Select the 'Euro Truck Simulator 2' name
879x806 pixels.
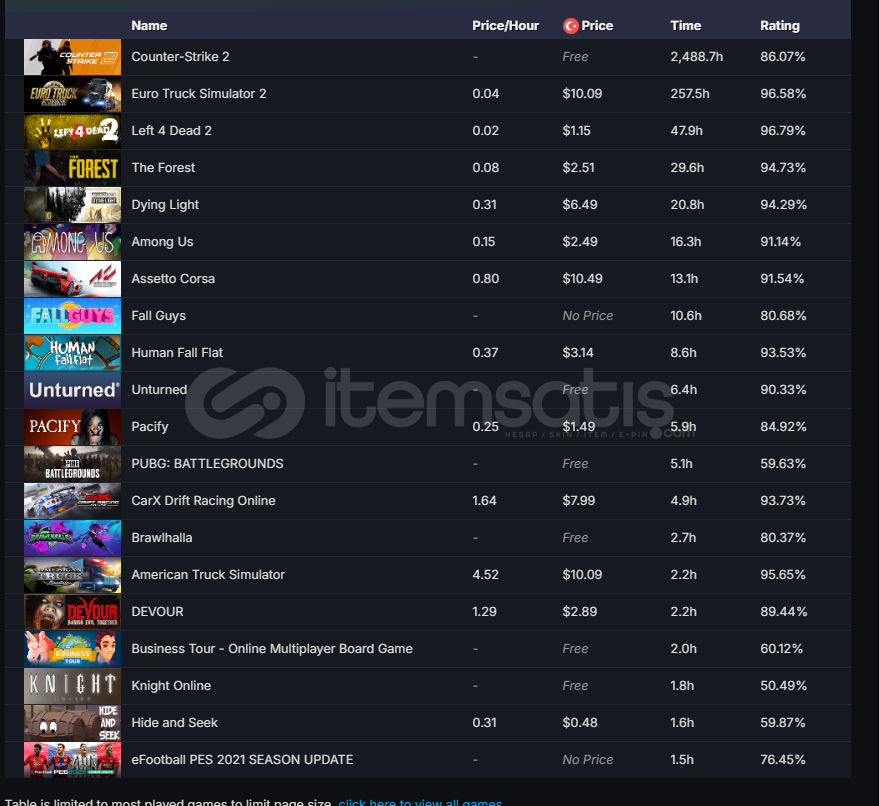(198, 94)
